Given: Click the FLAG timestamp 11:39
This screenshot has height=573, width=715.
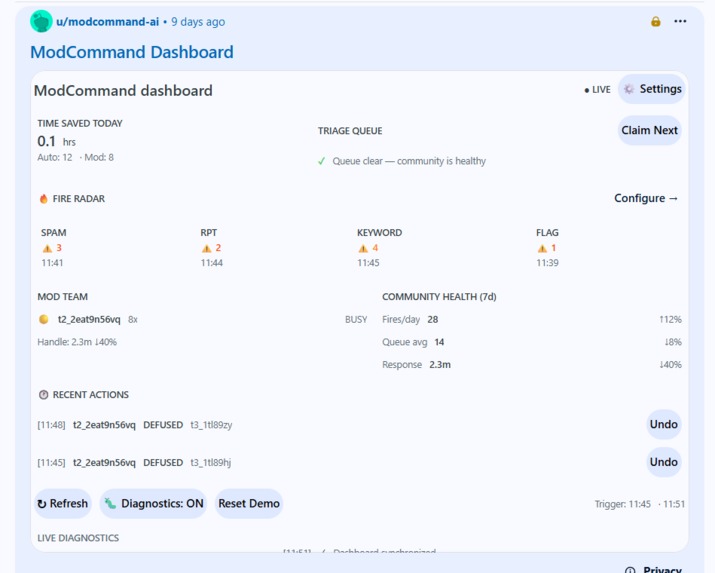Looking at the screenshot, I should 547,263.
